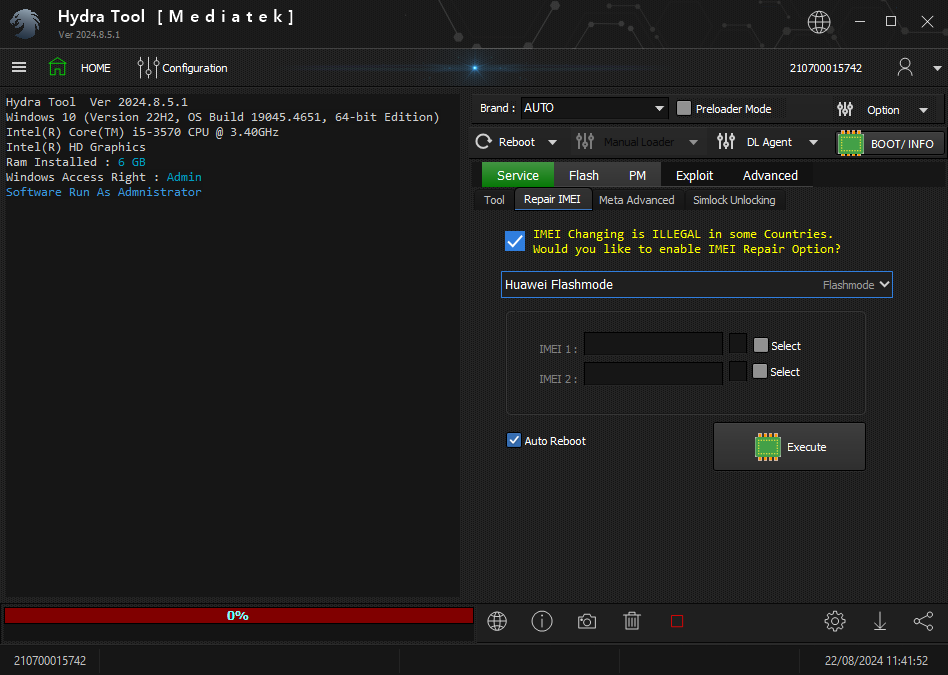The width and height of the screenshot is (948, 675).
Task: Click the red stop square icon
Action: click(677, 621)
